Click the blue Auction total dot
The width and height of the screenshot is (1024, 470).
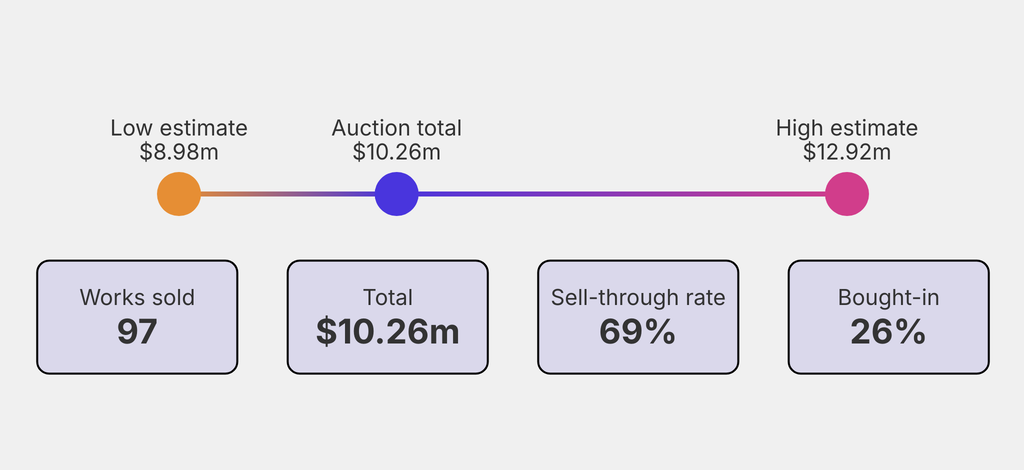pos(396,194)
